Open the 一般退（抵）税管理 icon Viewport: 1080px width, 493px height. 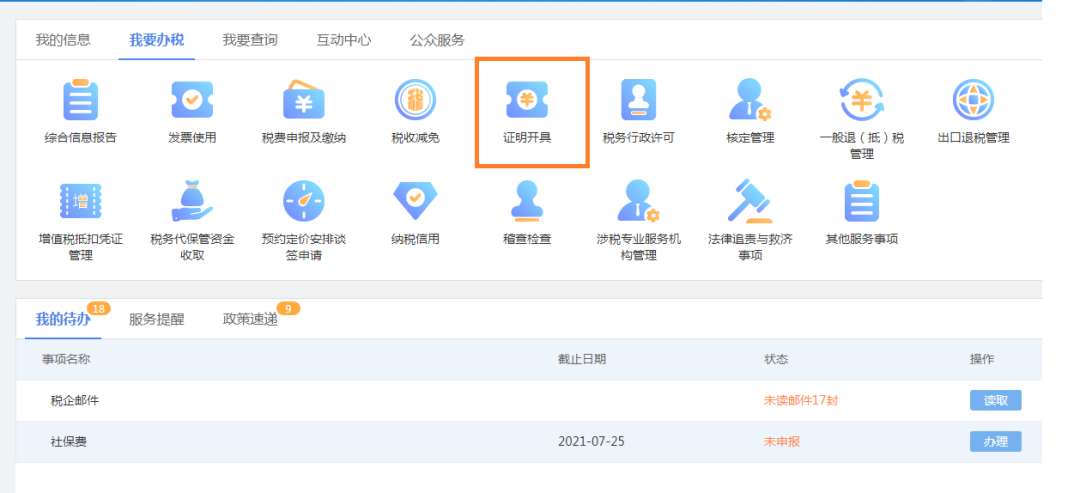click(862, 101)
